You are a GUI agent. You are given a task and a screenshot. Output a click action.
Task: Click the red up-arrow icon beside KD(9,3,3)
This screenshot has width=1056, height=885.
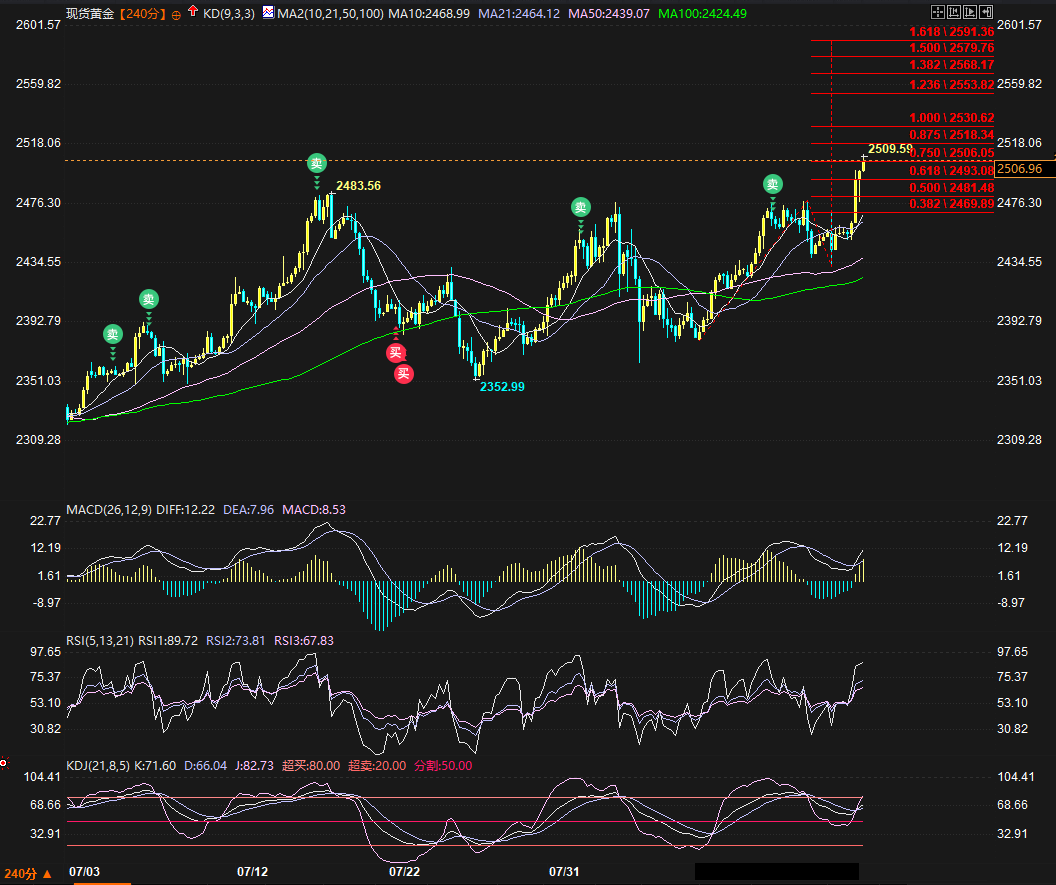[192, 13]
